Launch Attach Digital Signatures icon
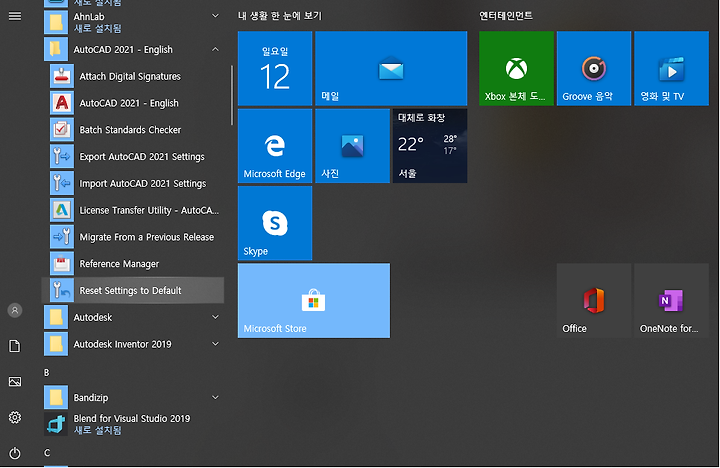720x468 pixels. click(62, 76)
